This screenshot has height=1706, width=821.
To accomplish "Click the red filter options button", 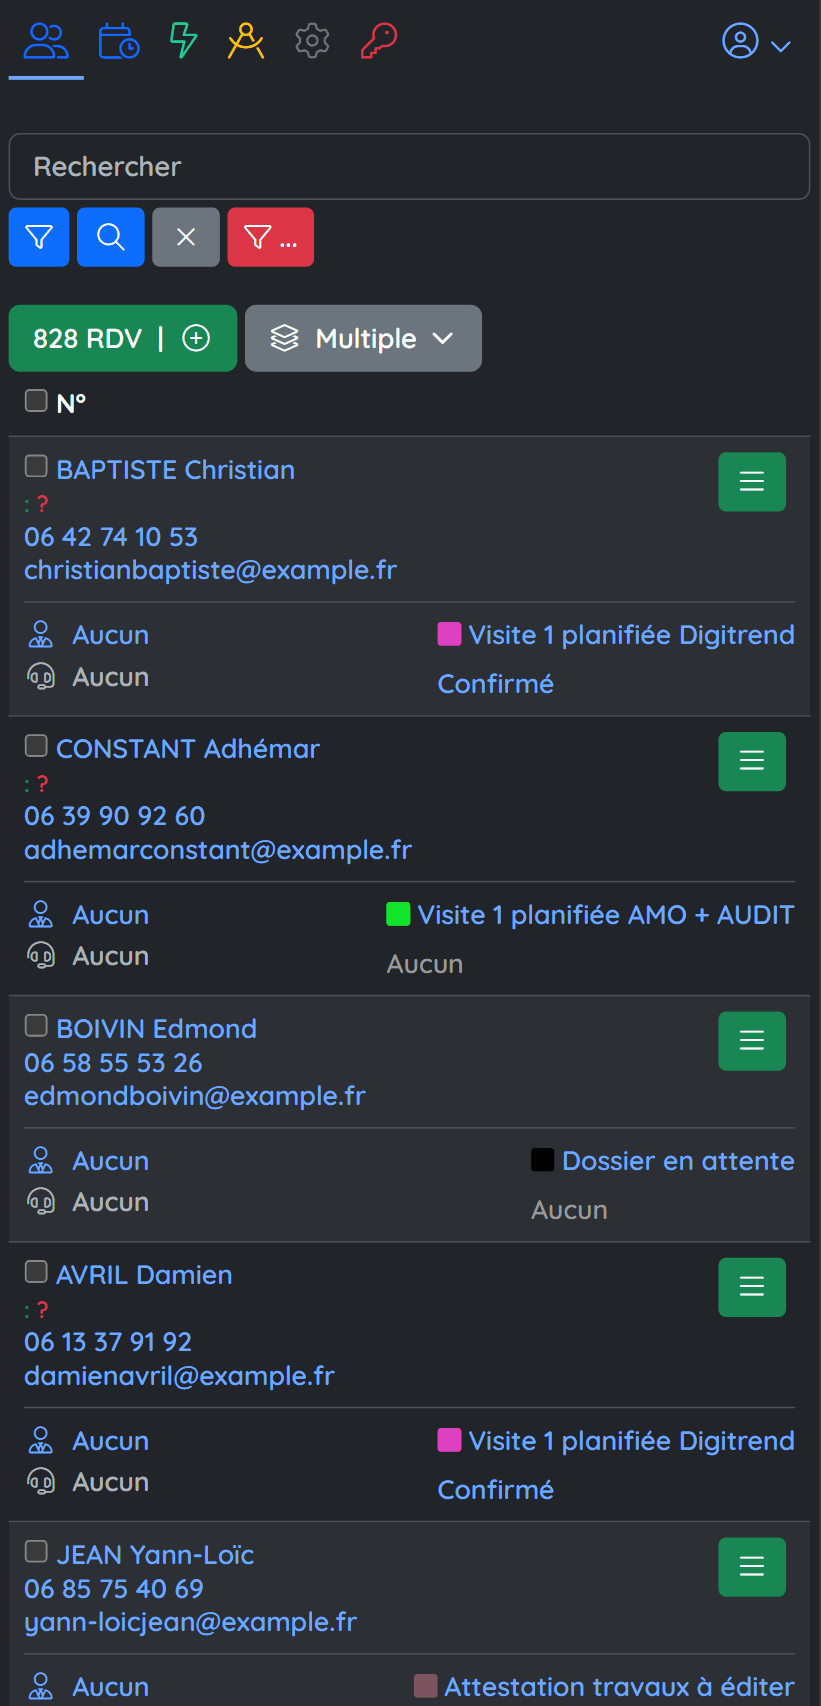I will coord(271,237).
